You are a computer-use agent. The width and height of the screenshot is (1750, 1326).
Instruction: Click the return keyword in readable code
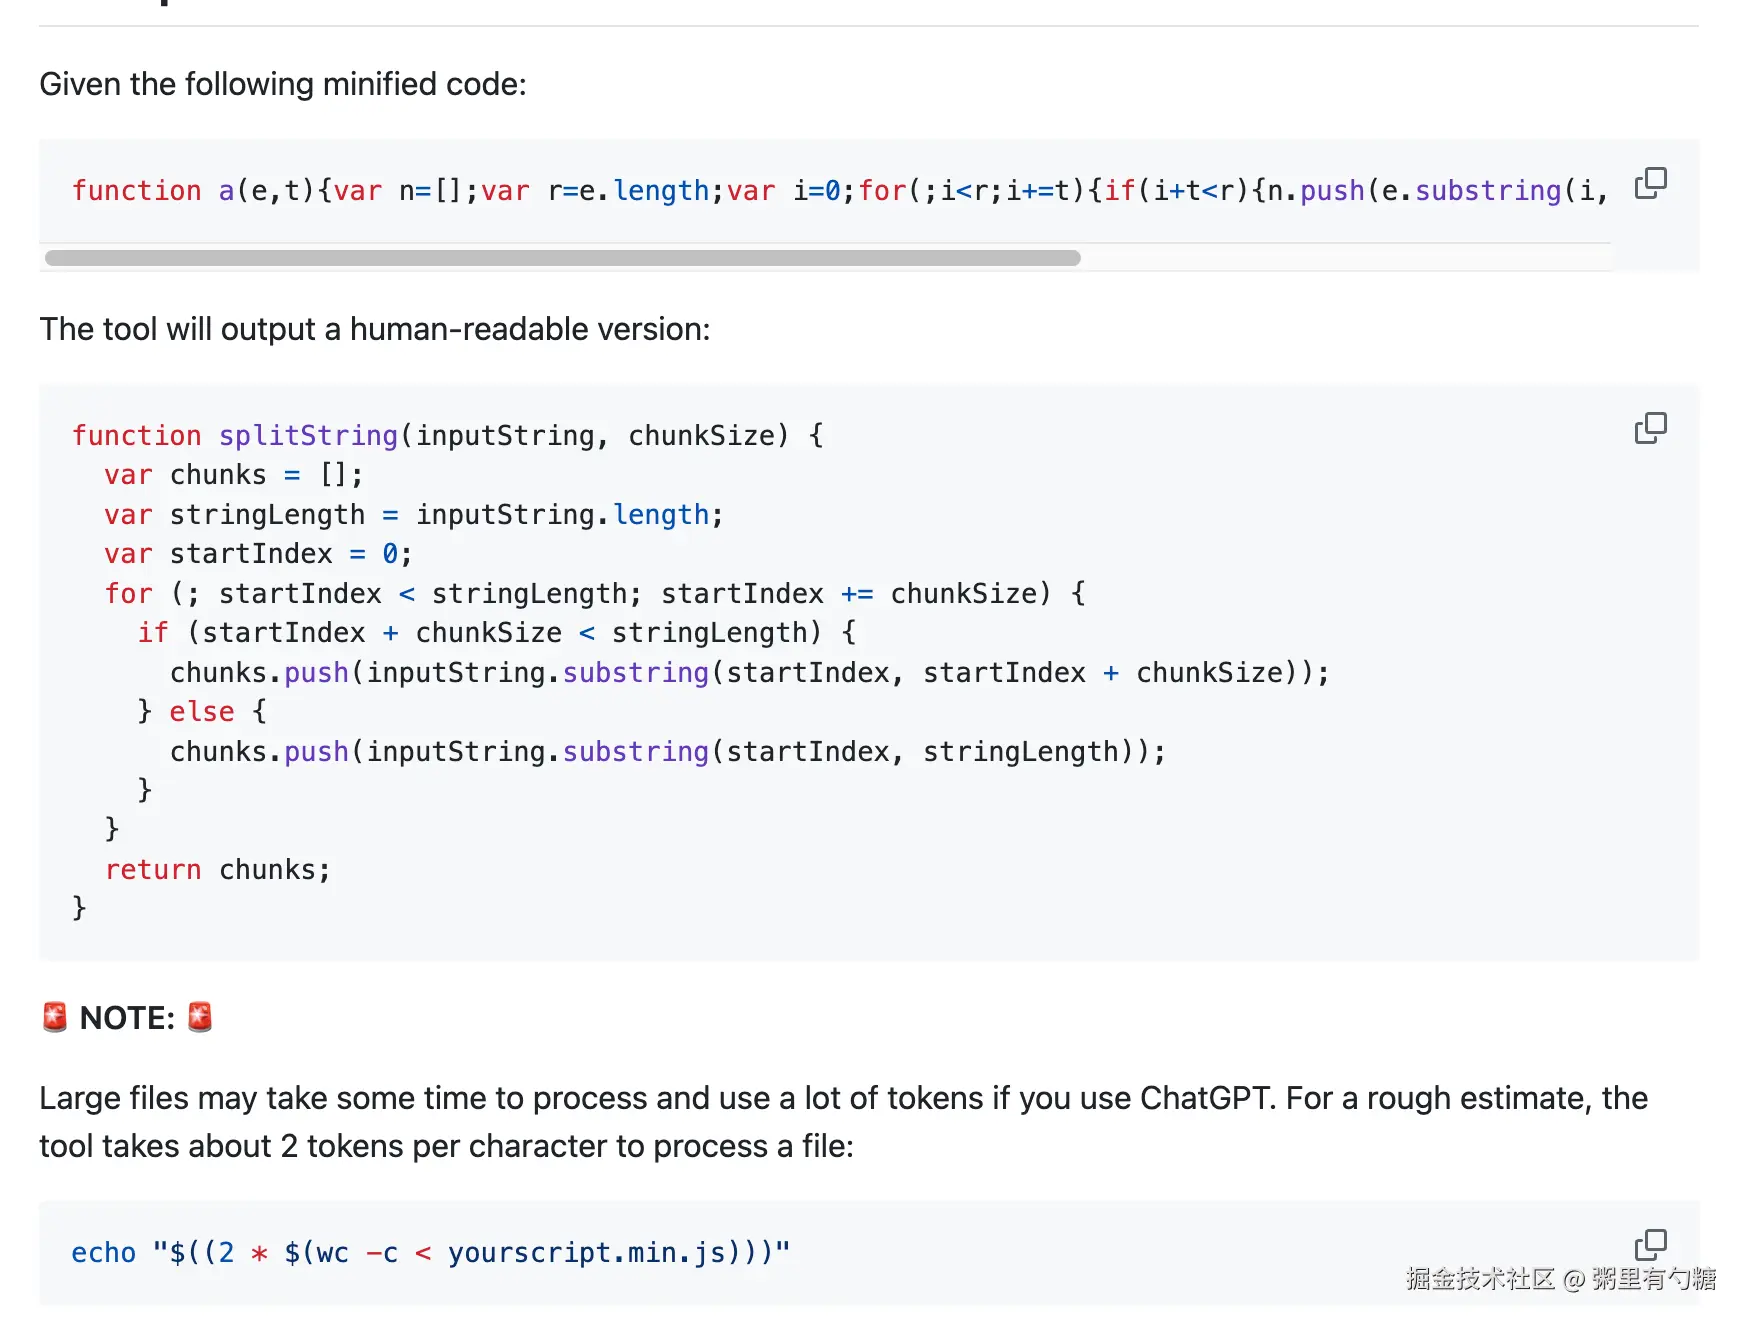[x=153, y=869]
